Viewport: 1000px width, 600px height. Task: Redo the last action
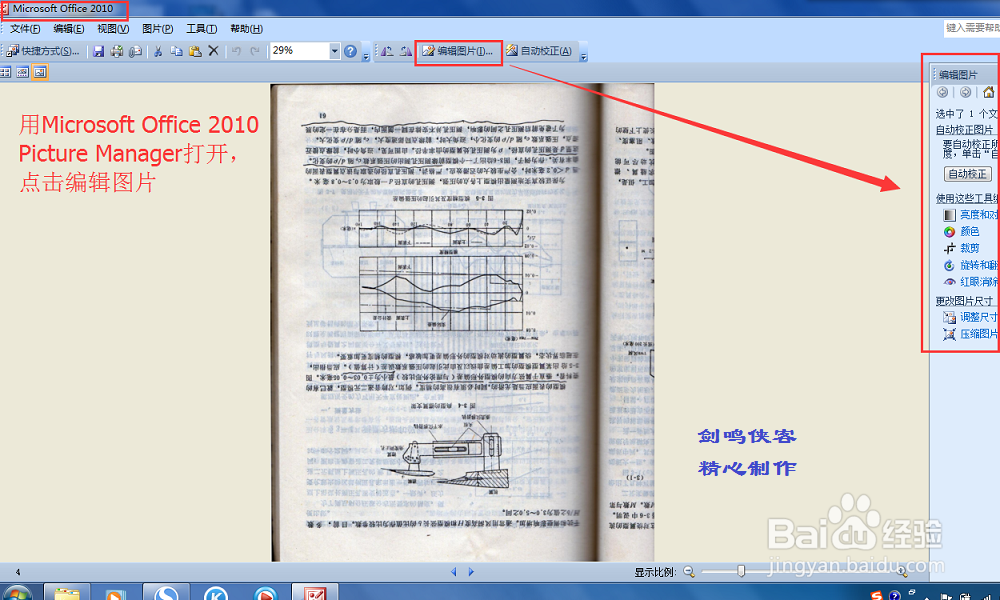tap(255, 51)
